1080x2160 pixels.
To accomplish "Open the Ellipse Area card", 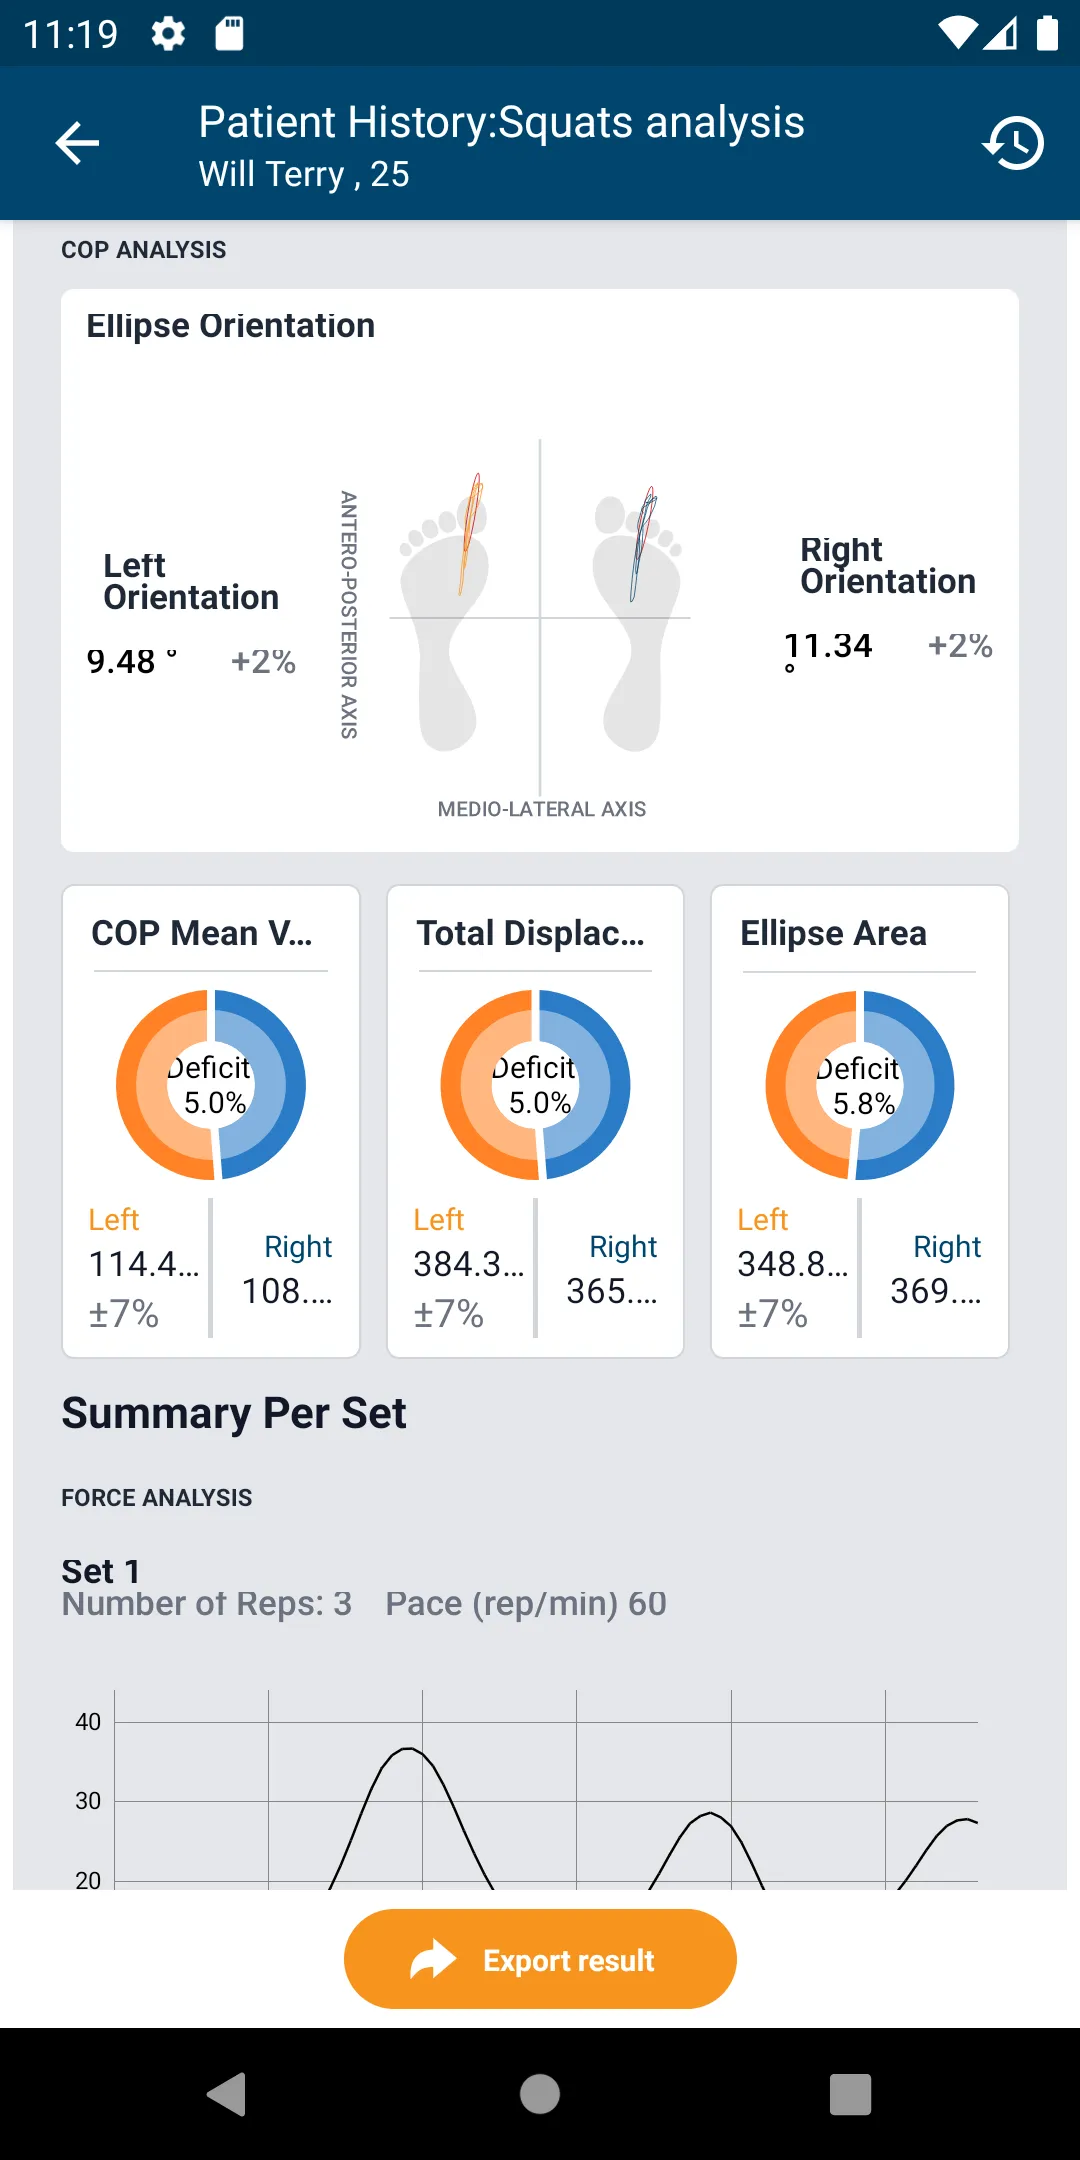I will (860, 1121).
